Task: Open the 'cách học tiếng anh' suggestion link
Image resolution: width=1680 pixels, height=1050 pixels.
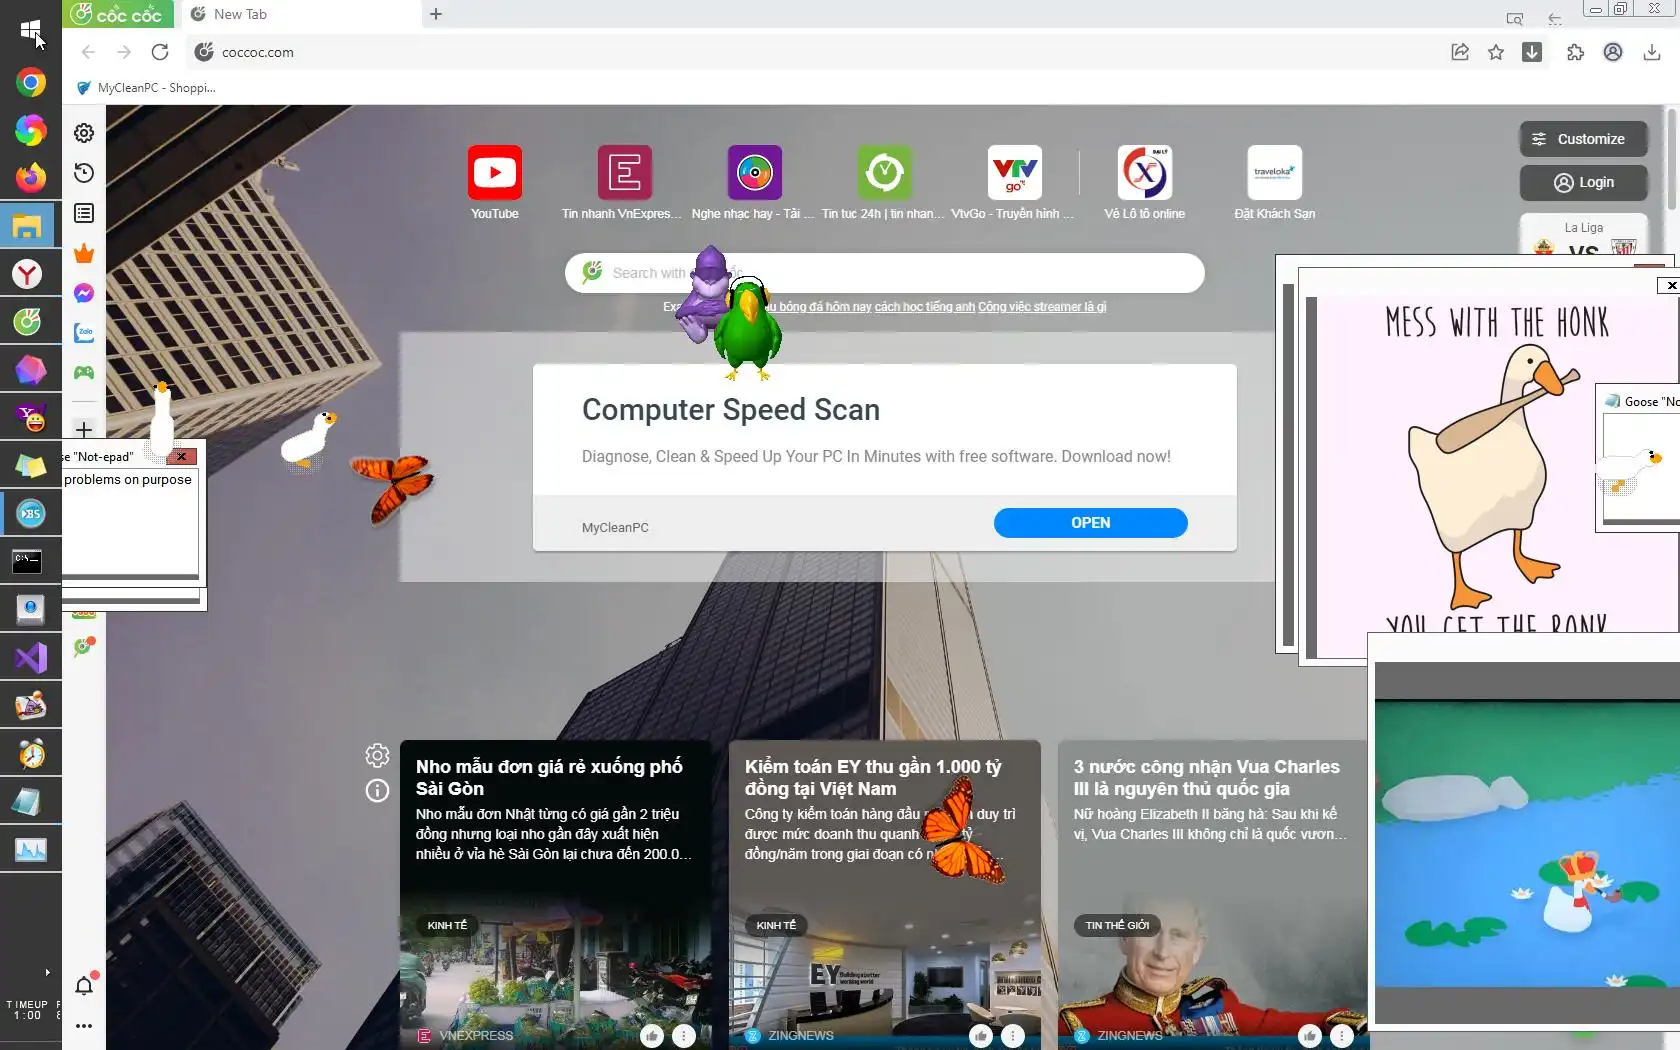Action: pos(924,307)
